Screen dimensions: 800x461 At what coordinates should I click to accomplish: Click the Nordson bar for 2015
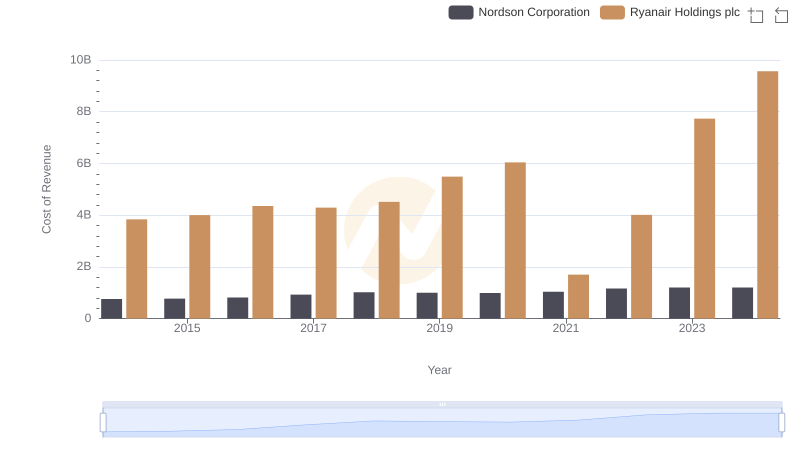(x=174, y=309)
